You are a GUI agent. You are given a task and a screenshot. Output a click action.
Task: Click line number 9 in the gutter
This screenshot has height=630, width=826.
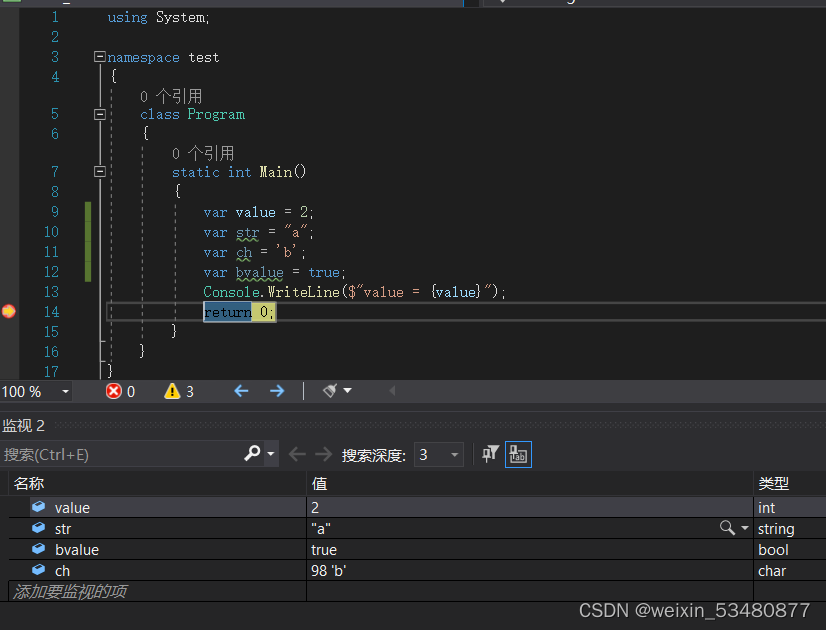tap(54, 212)
